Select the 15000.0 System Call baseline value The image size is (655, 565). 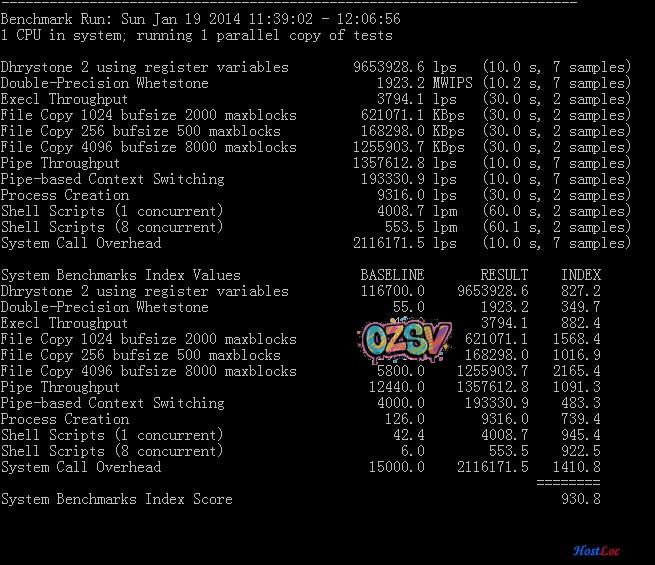[x=396, y=467]
